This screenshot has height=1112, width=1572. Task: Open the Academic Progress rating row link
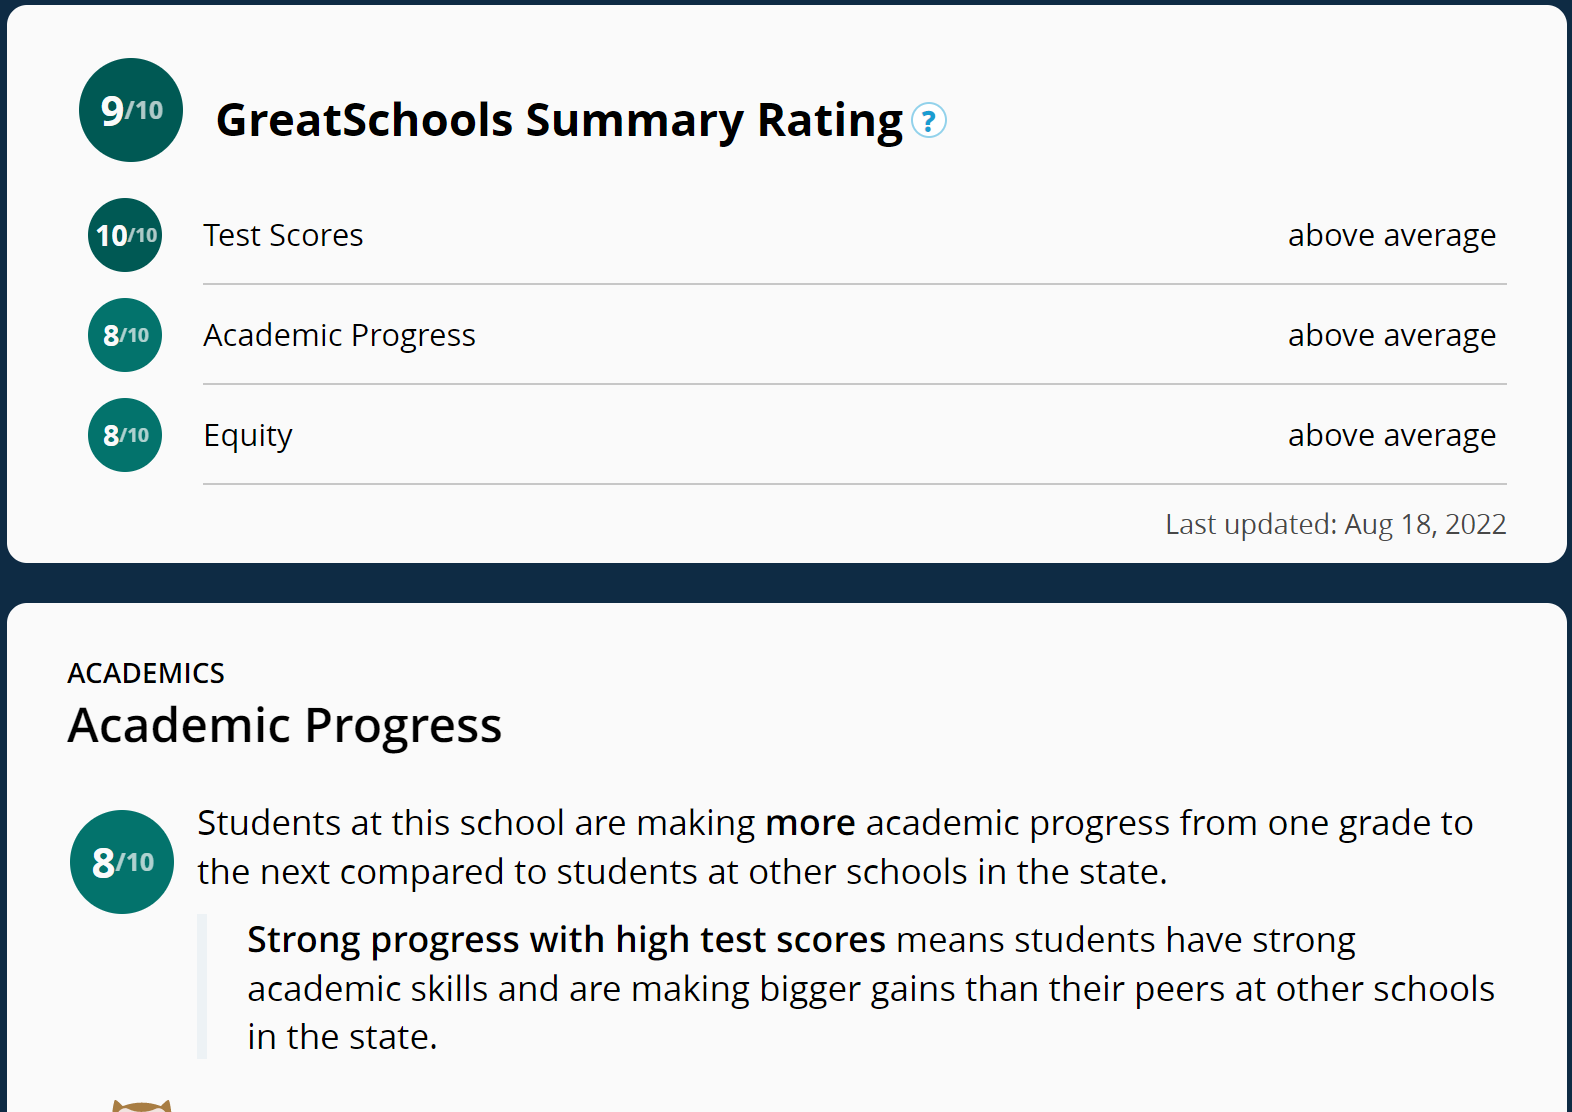tap(339, 335)
